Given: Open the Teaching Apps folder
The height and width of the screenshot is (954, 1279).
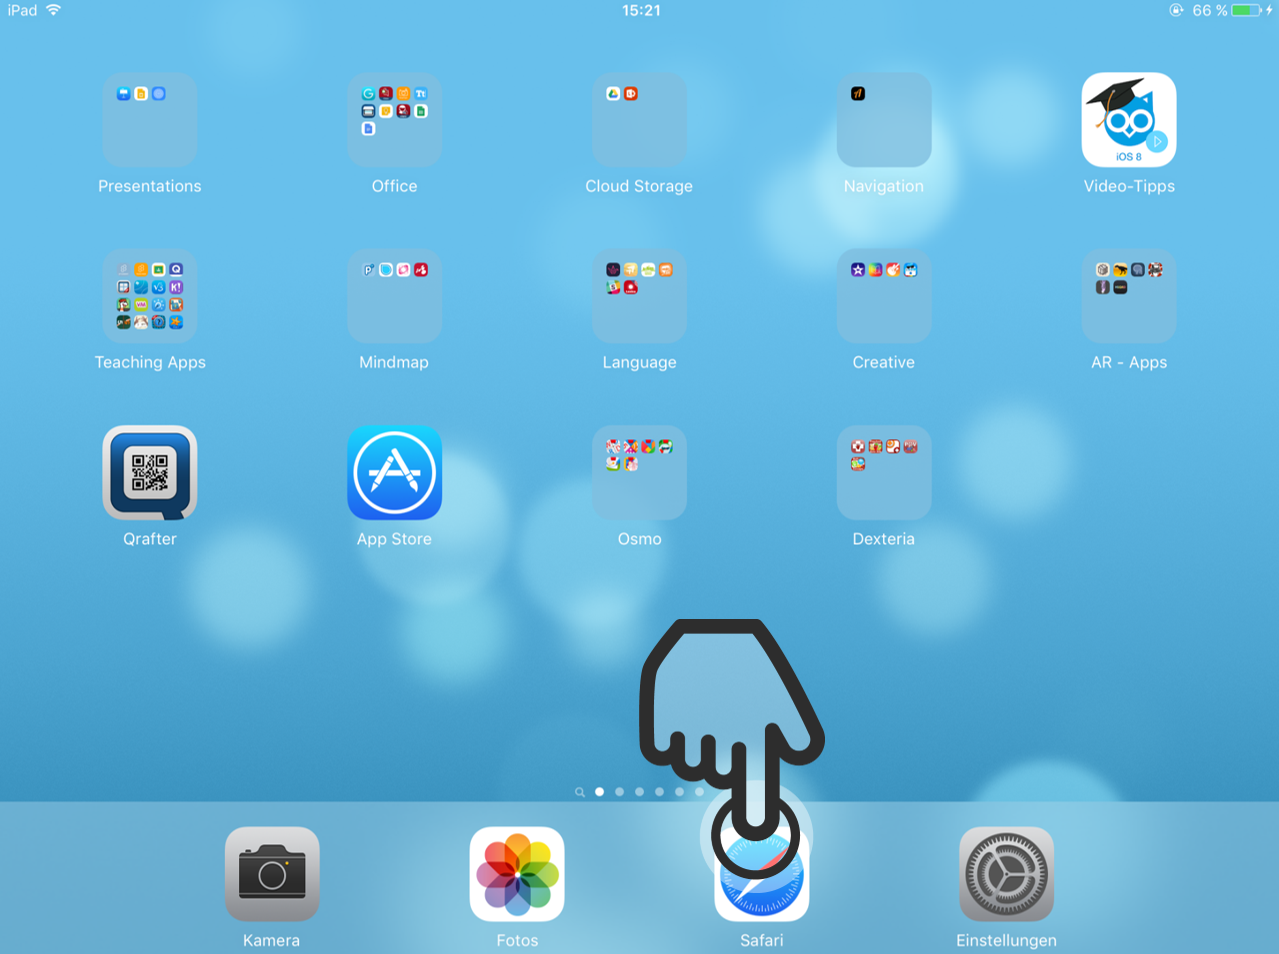Looking at the screenshot, I should point(150,296).
